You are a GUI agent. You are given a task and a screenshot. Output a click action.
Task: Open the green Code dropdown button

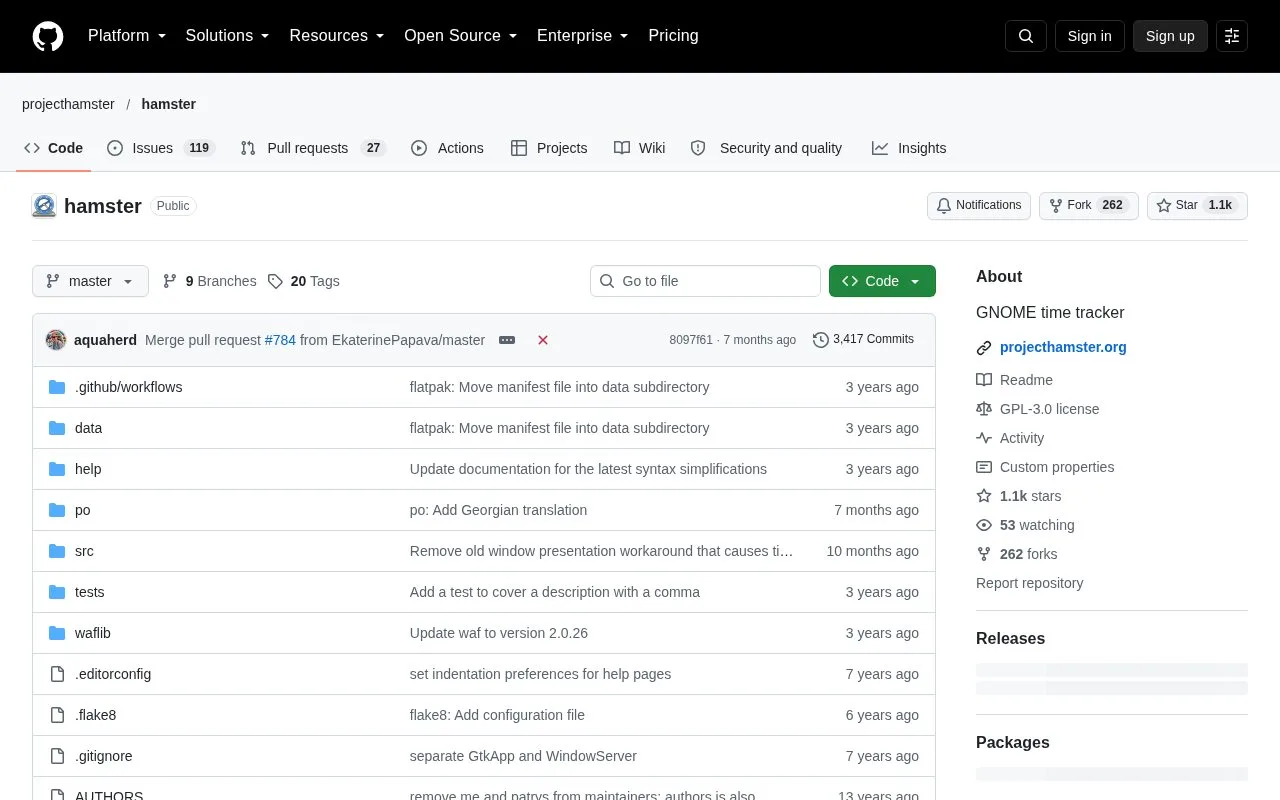point(882,281)
